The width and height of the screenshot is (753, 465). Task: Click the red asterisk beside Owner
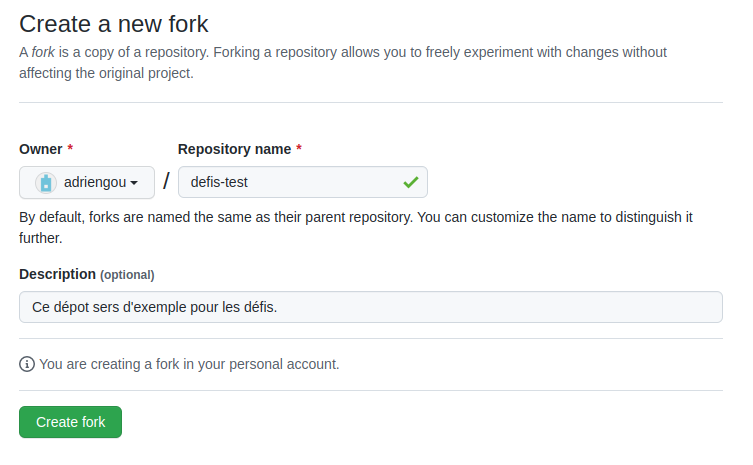point(70,149)
